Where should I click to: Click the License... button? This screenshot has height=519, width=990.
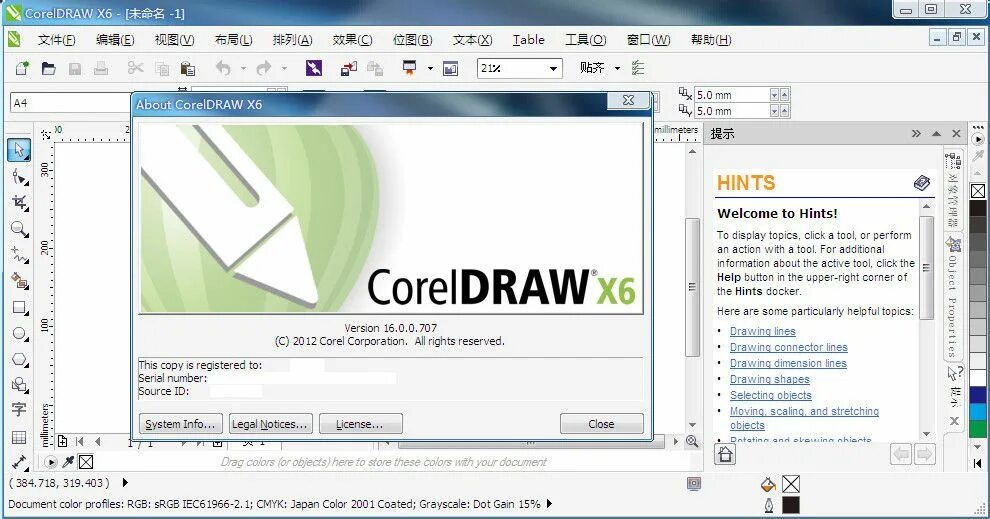(x=361, y=424)
